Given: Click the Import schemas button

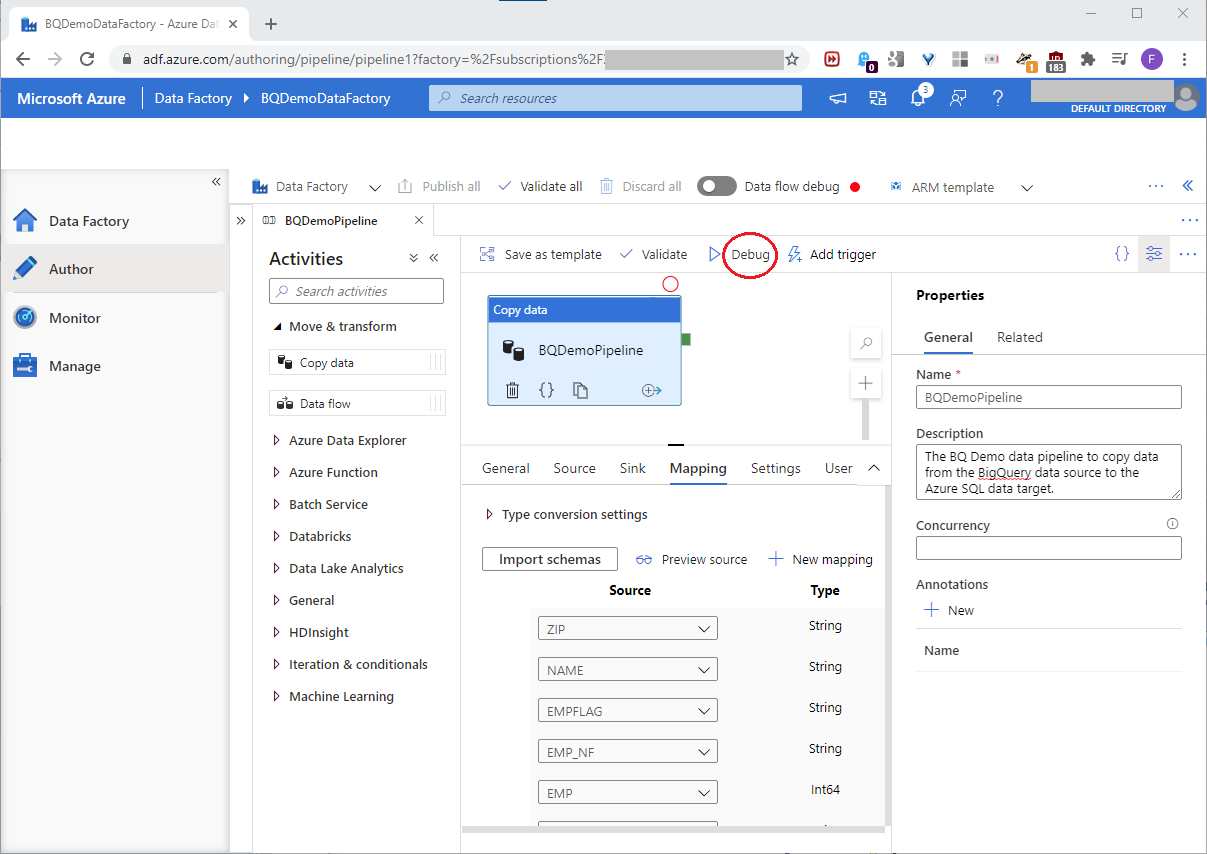Looking at the screenshot, I should (549, 559).
